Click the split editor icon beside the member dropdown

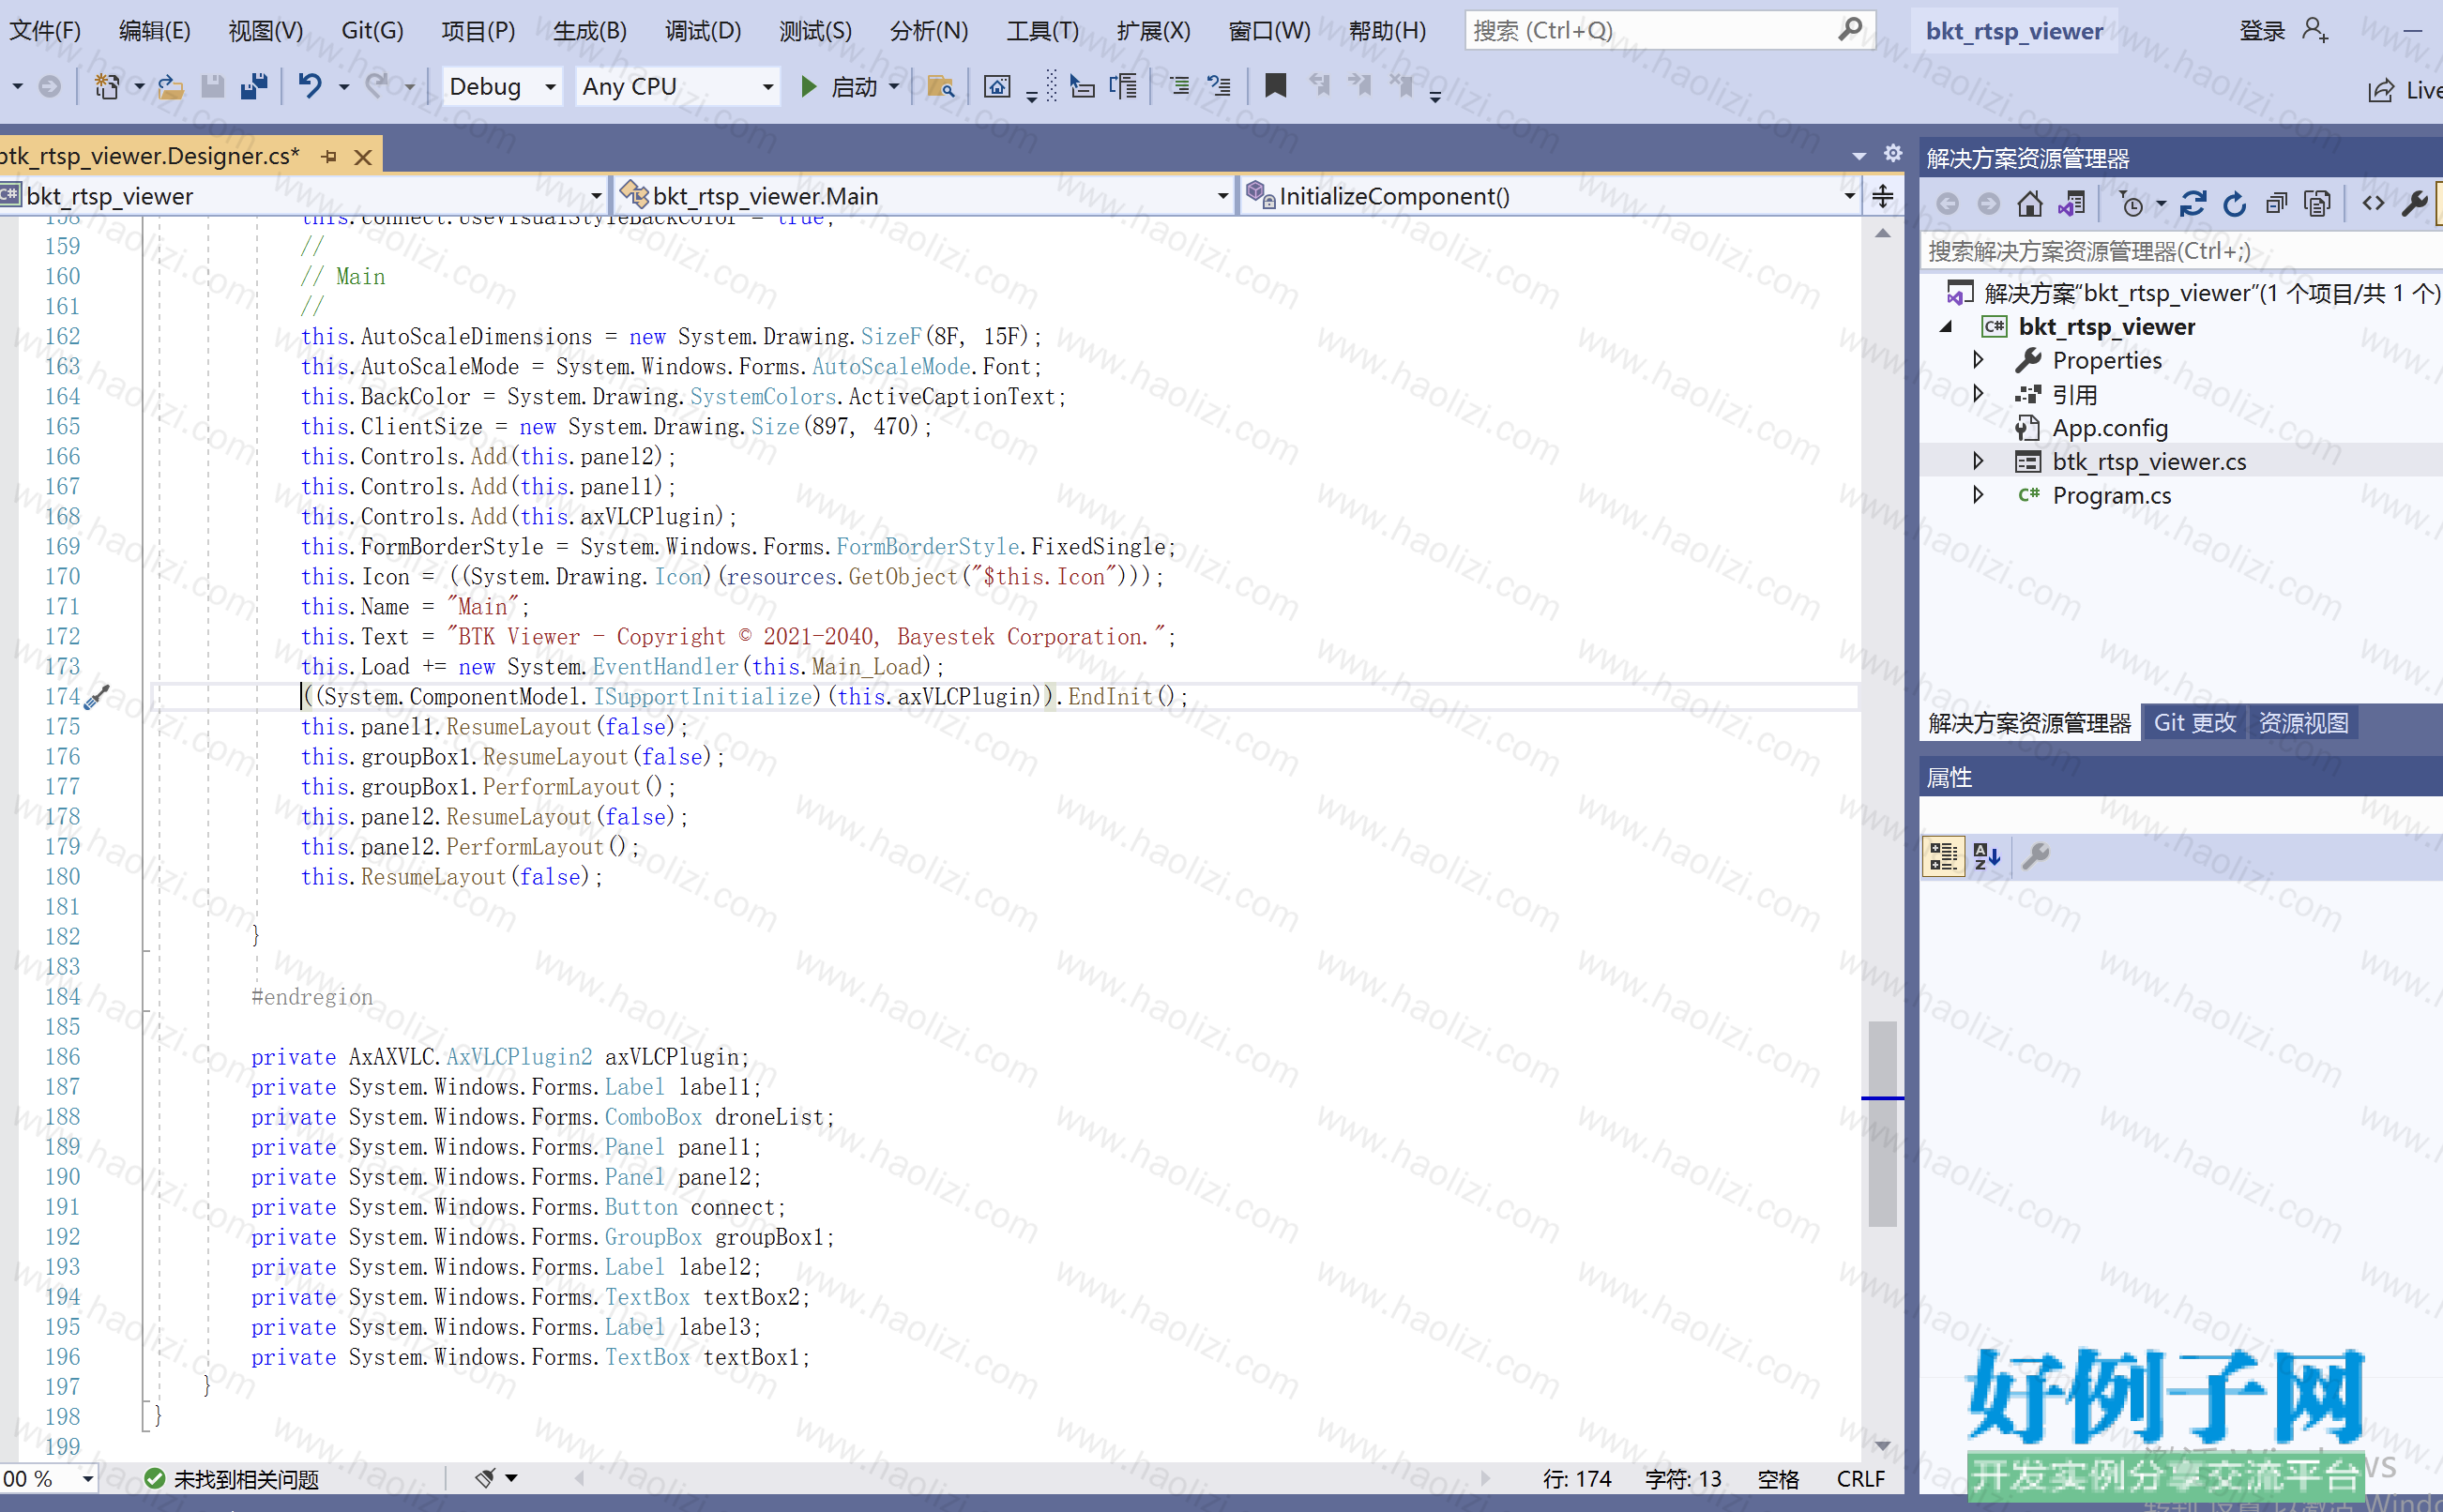(1882, 196)
